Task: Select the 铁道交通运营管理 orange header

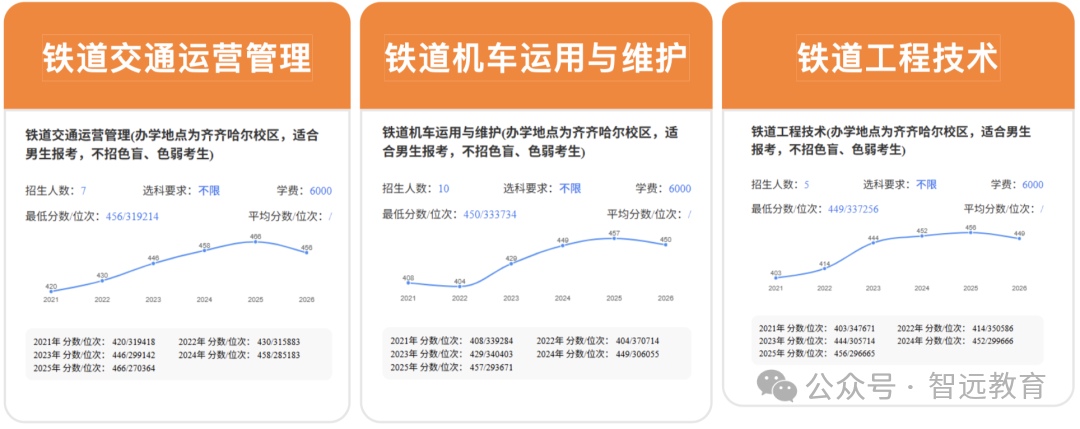Action: pos(177,56)
